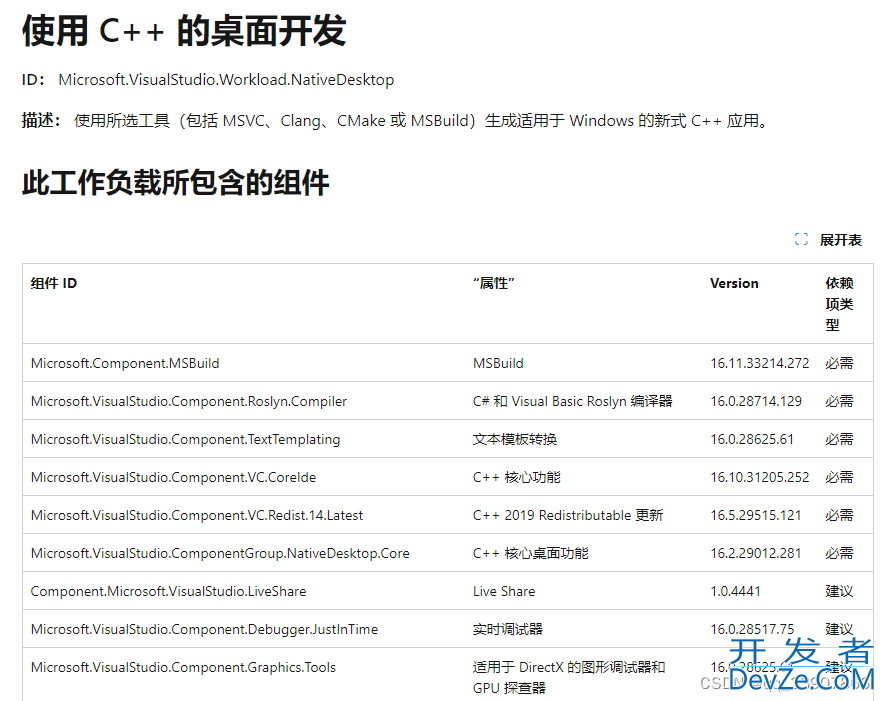
Task: Select Microsoft.VisualStudio.Component.TextTemplating cell
Action: tap(185, 439)
